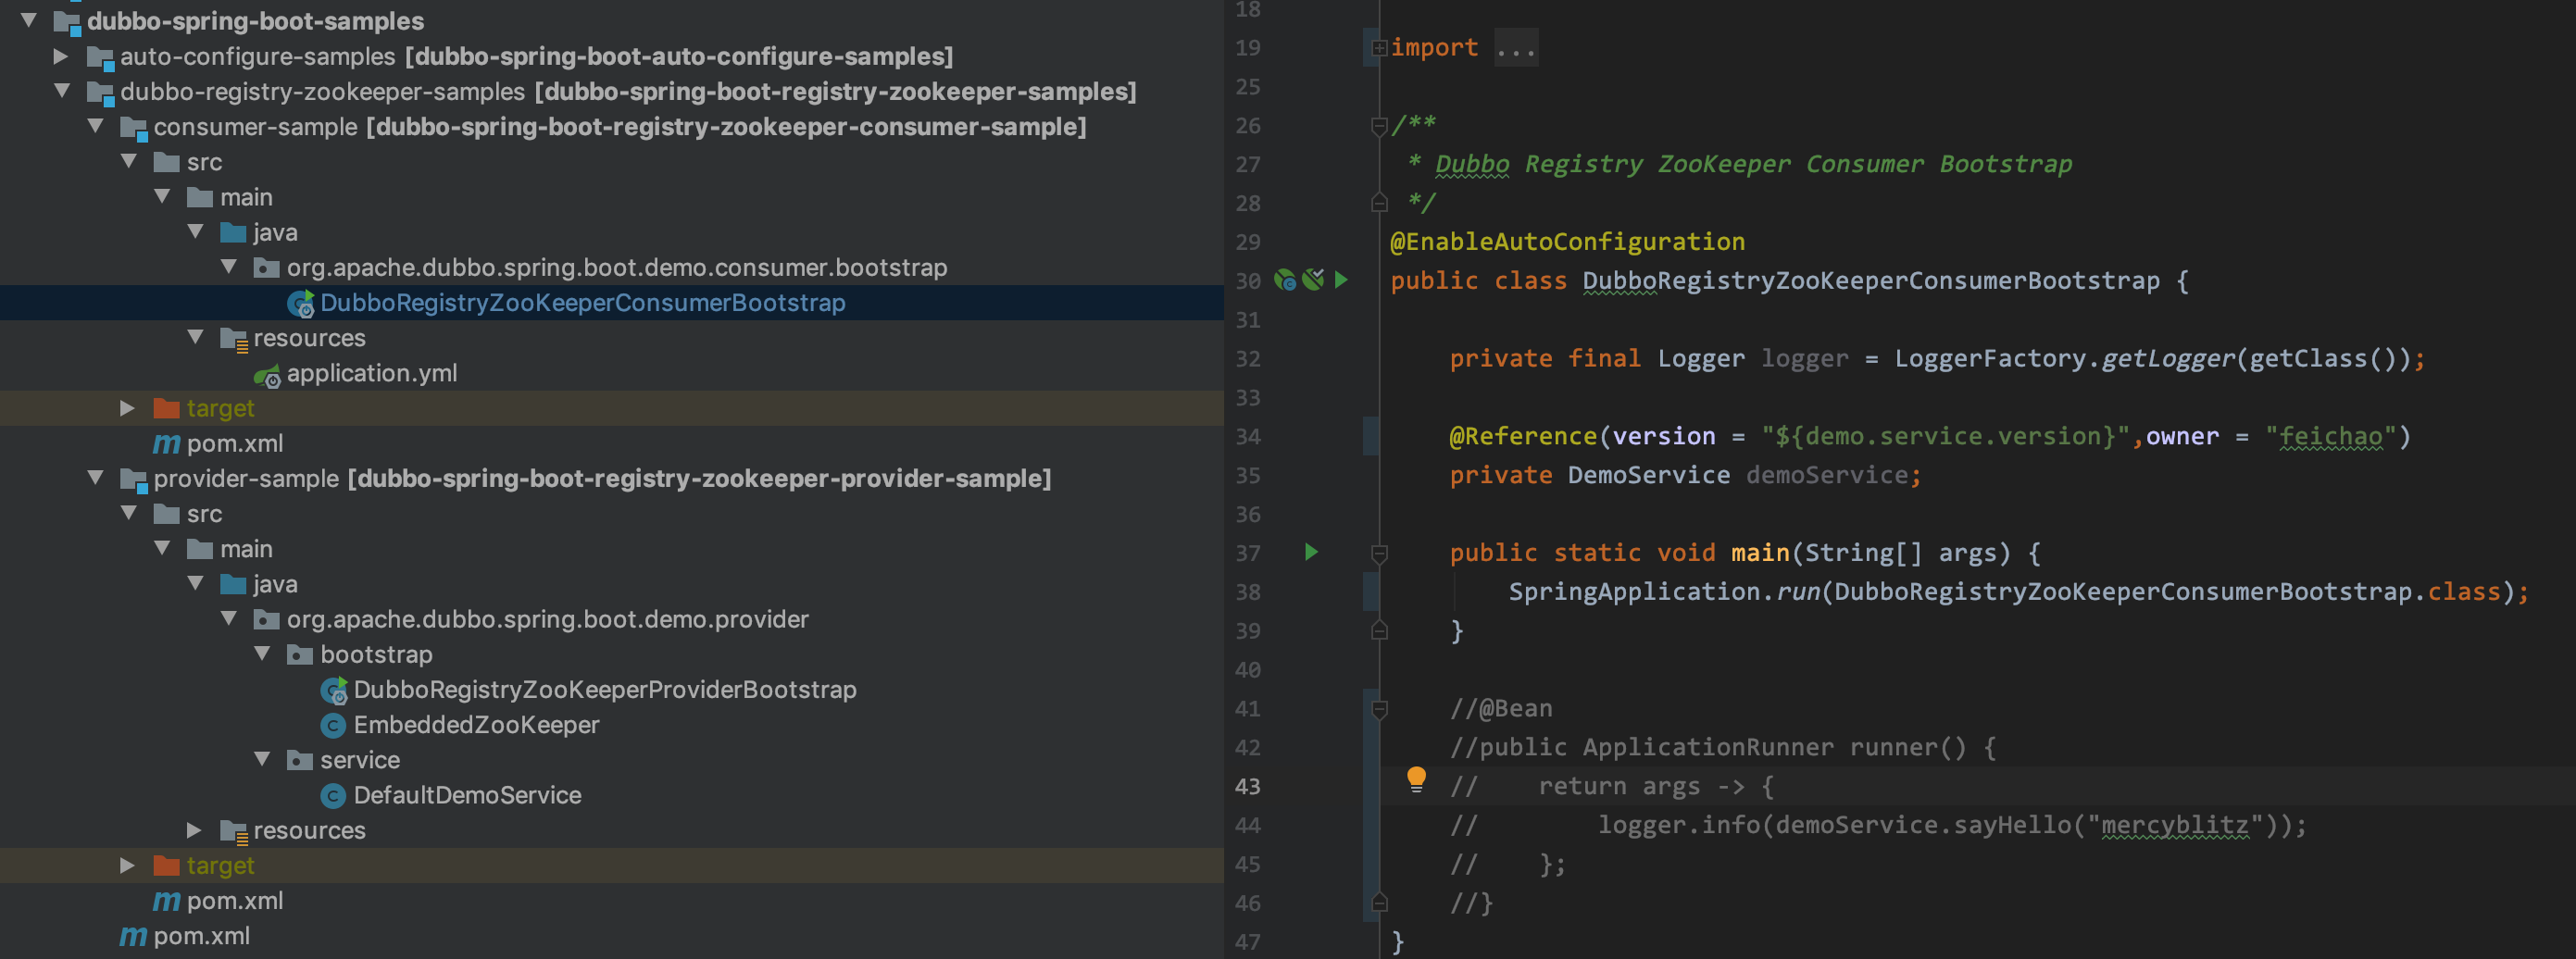This screenshot has height=959, width=2576.
Task: Click the consumer-sample pom.xml Maven icon
Action: 166,444
